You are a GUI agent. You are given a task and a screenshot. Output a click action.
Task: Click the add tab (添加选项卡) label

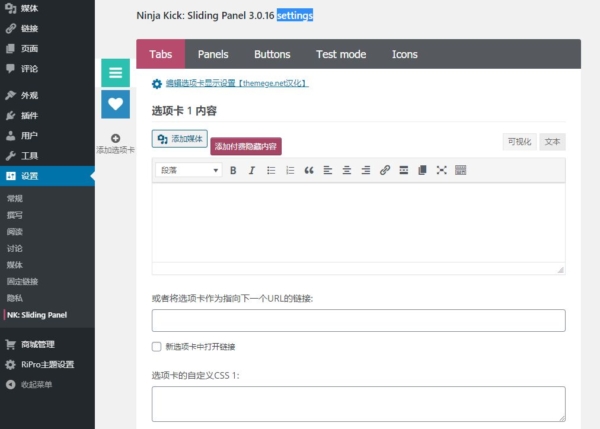(116, 150)
